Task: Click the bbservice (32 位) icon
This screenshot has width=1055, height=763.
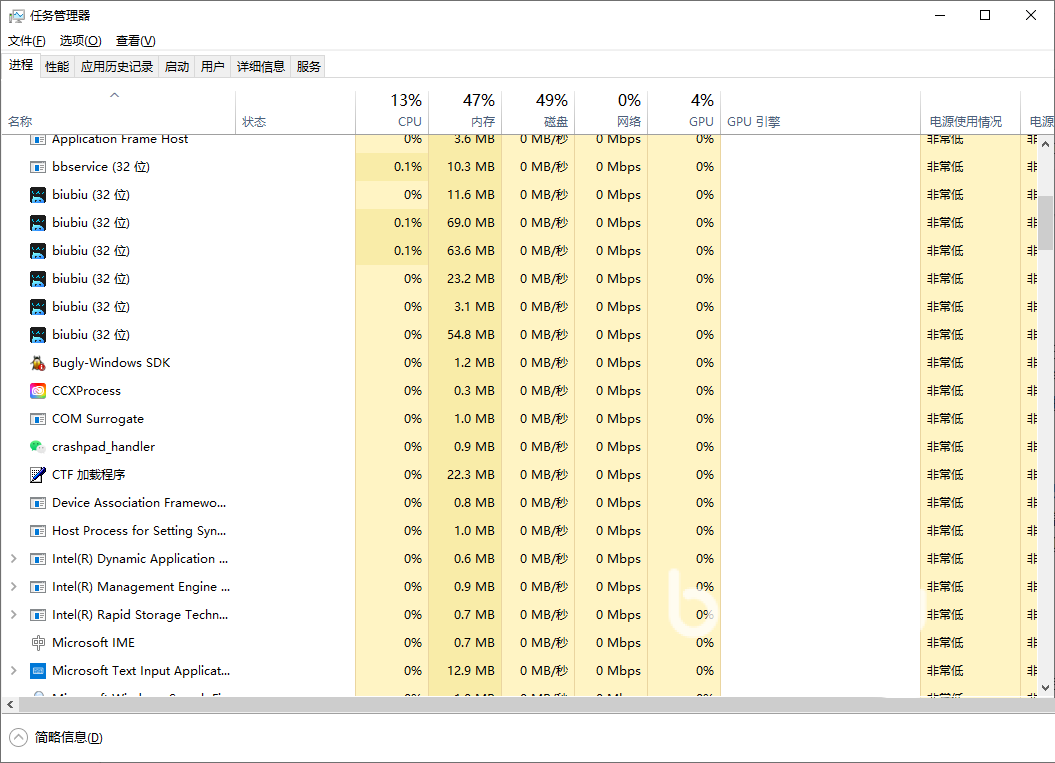Action: point(38,167)
